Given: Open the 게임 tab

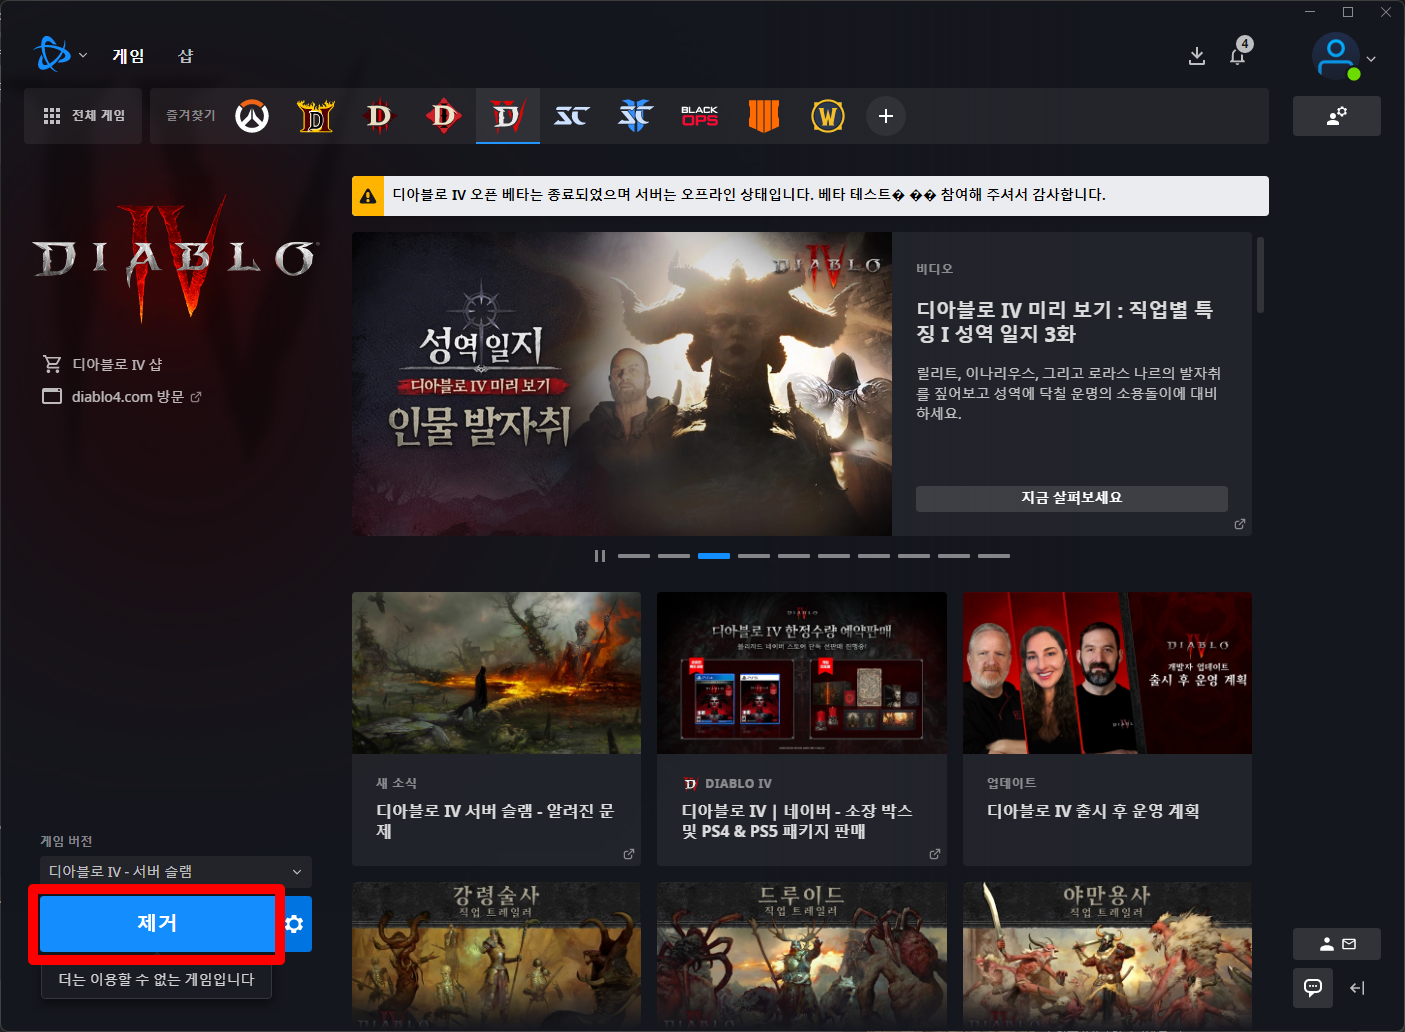Looking at the screenshot, I should (x=128, y=56).
